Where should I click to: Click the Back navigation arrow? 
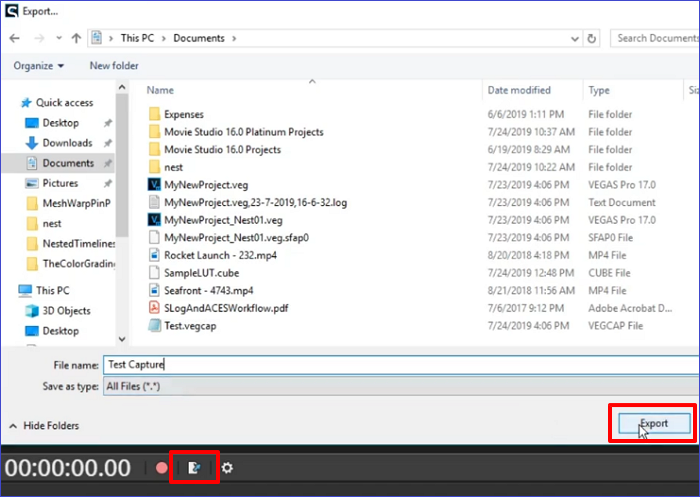(x=15, y=38)
